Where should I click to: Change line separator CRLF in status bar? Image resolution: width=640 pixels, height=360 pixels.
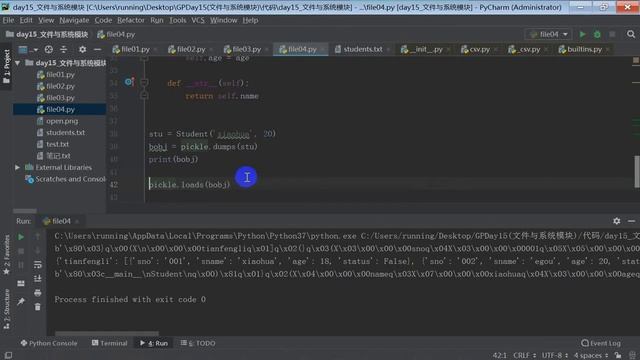click(x=524, y=356)
